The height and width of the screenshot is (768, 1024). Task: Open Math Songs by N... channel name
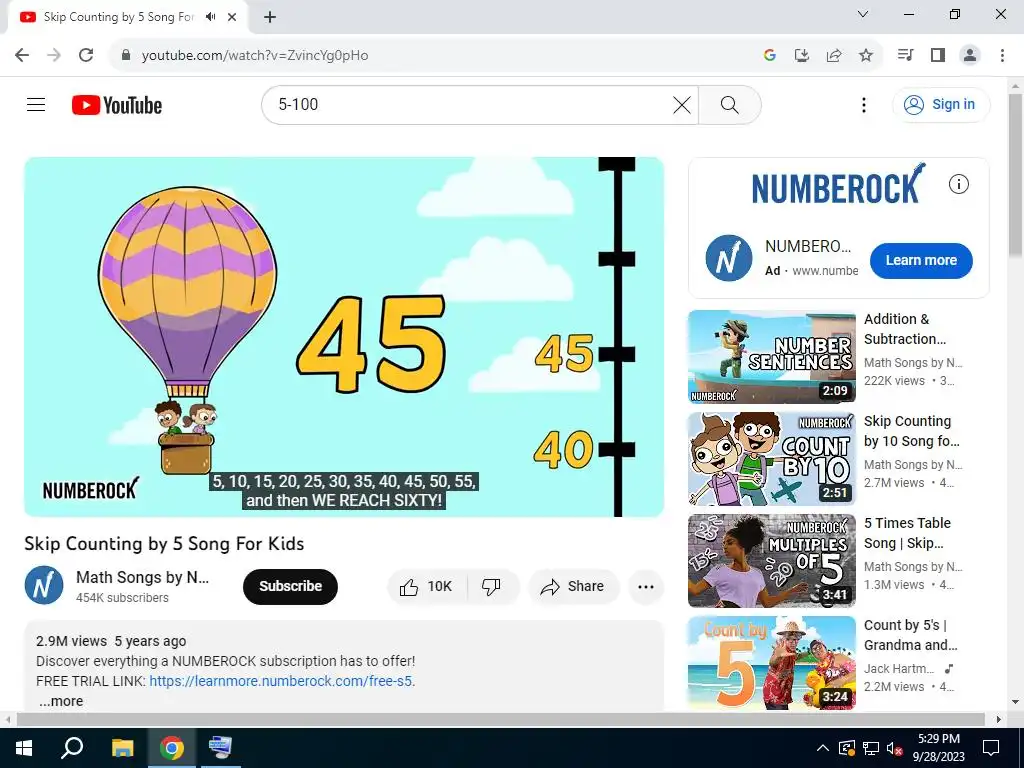(x=142, y=577)
